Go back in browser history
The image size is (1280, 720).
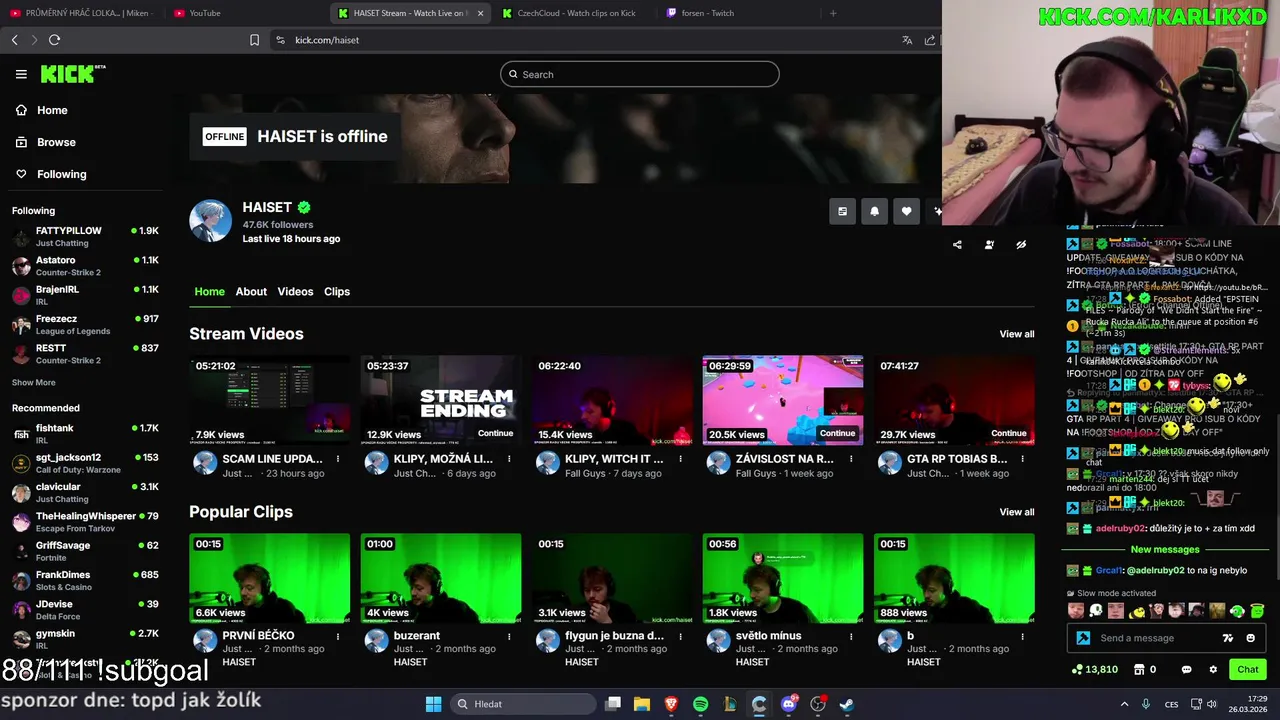coord(14,40)
